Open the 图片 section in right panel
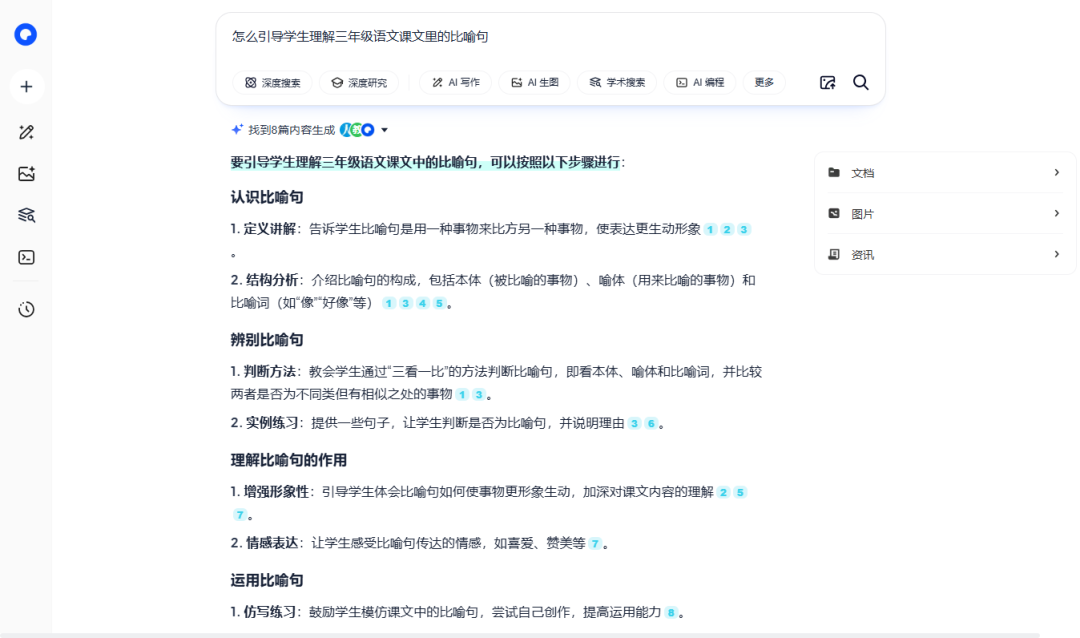1080x638 pixels. [944, 213]
